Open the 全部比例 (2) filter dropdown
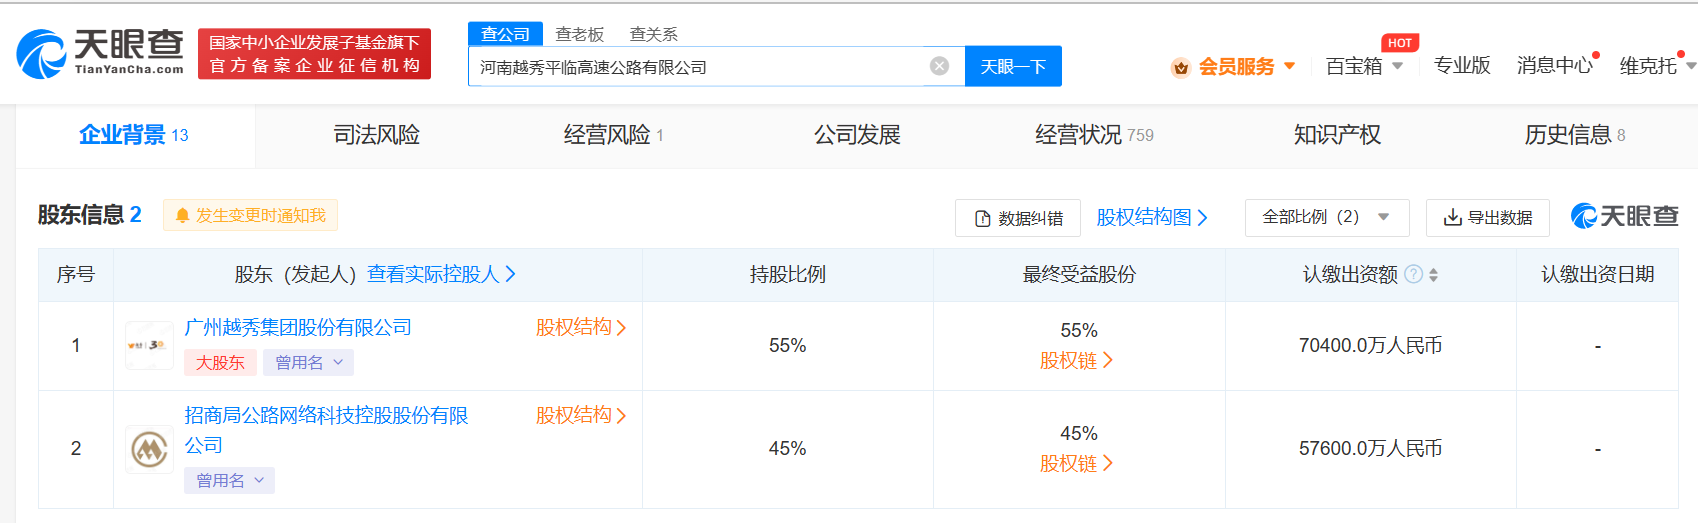The height and width of the screenshot is (523, 1698). pyautogui.click(x=1327, y=217)
